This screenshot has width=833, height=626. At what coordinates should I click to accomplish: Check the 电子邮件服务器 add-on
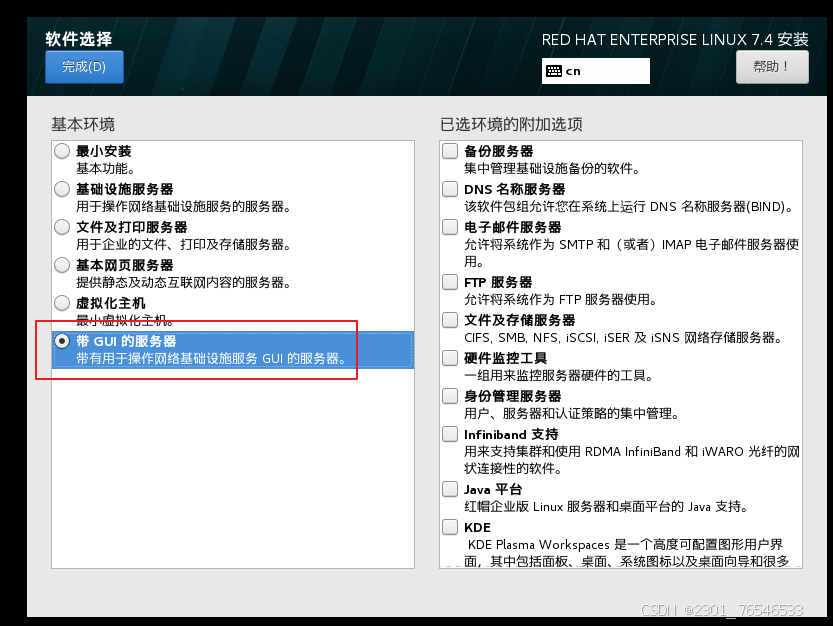(x=450, y=227)
